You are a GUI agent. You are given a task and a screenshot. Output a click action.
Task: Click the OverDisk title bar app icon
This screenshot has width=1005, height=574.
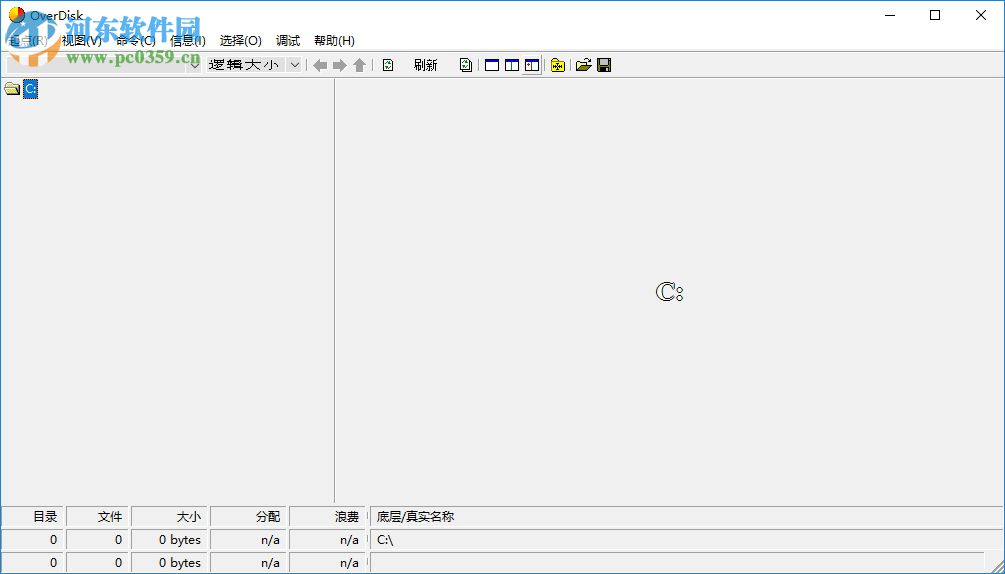17,15
